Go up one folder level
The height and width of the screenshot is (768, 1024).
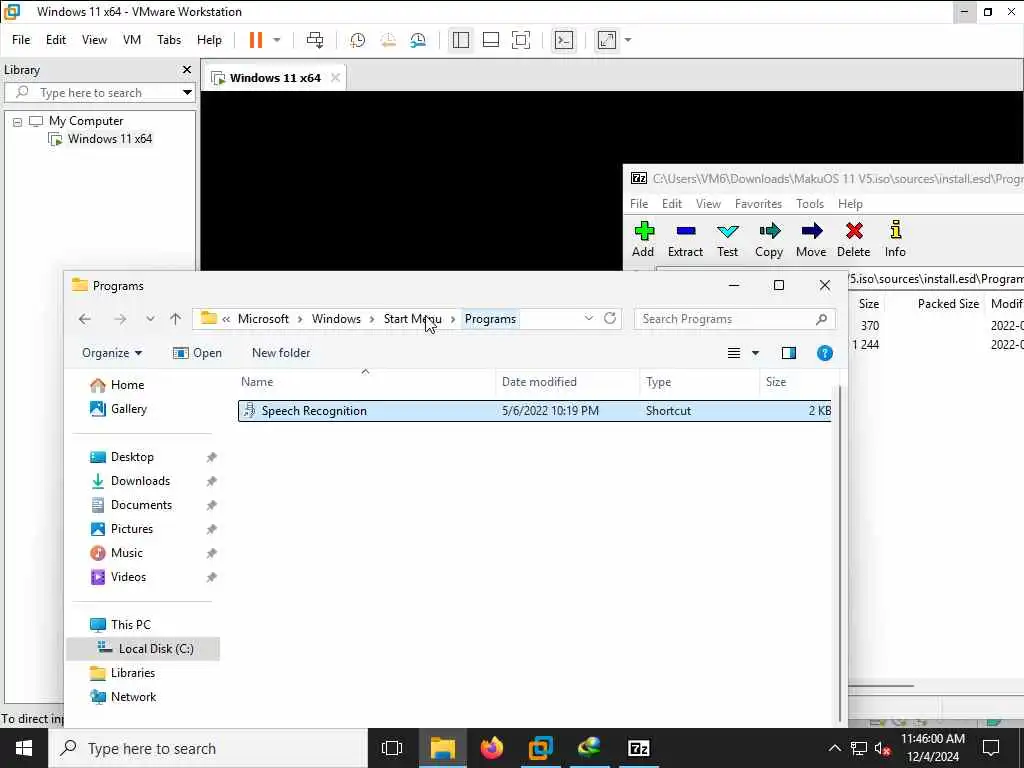[175, 319]
